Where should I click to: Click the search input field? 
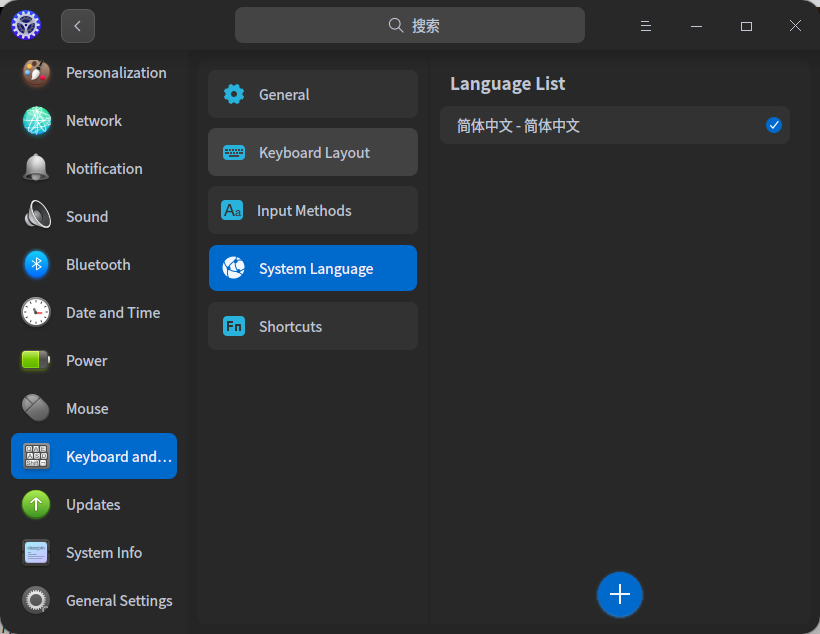(x=410, y=26)
